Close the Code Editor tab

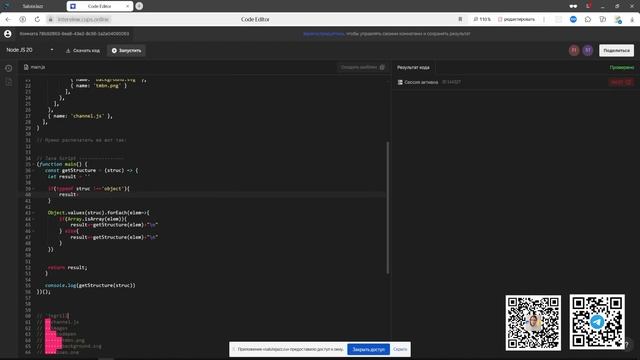[127, 6]
